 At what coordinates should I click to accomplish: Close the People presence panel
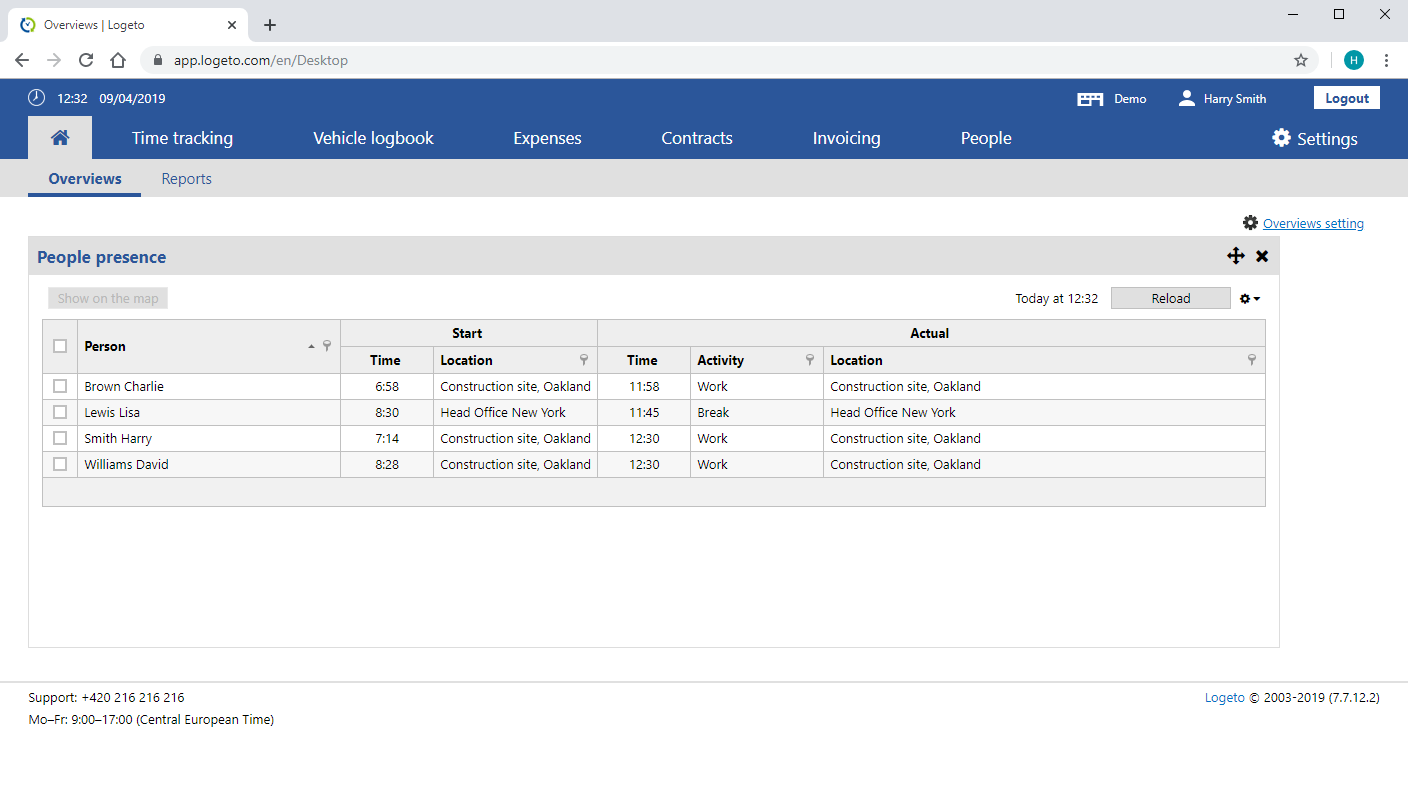click(1262, 256)
